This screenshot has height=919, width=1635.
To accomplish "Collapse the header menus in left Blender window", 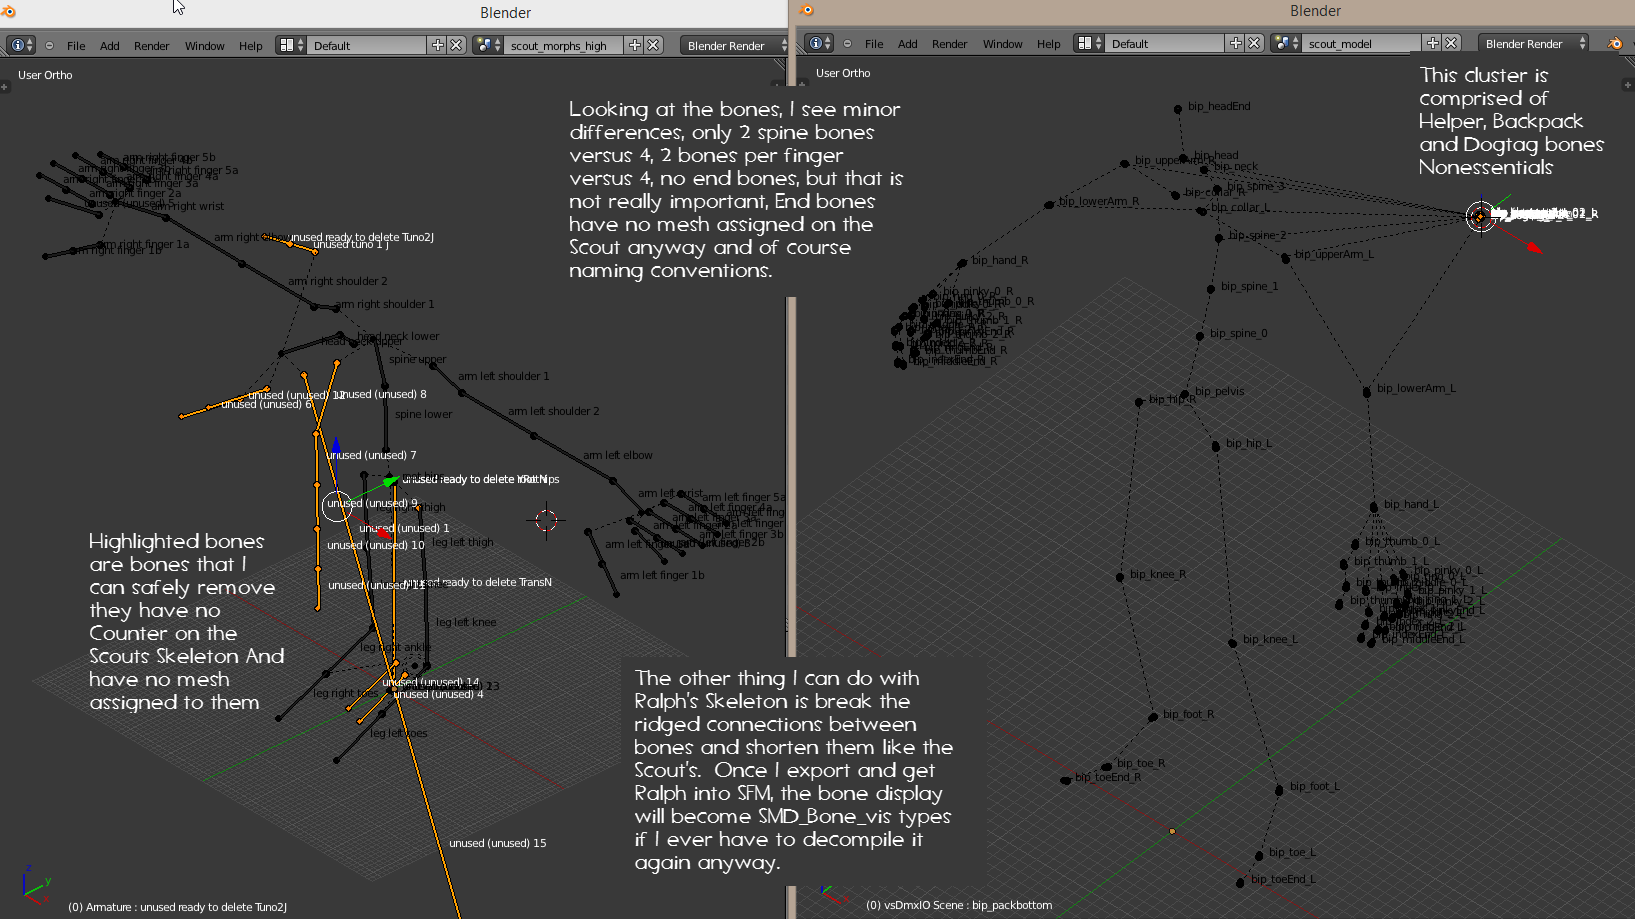I will point(49,45).
